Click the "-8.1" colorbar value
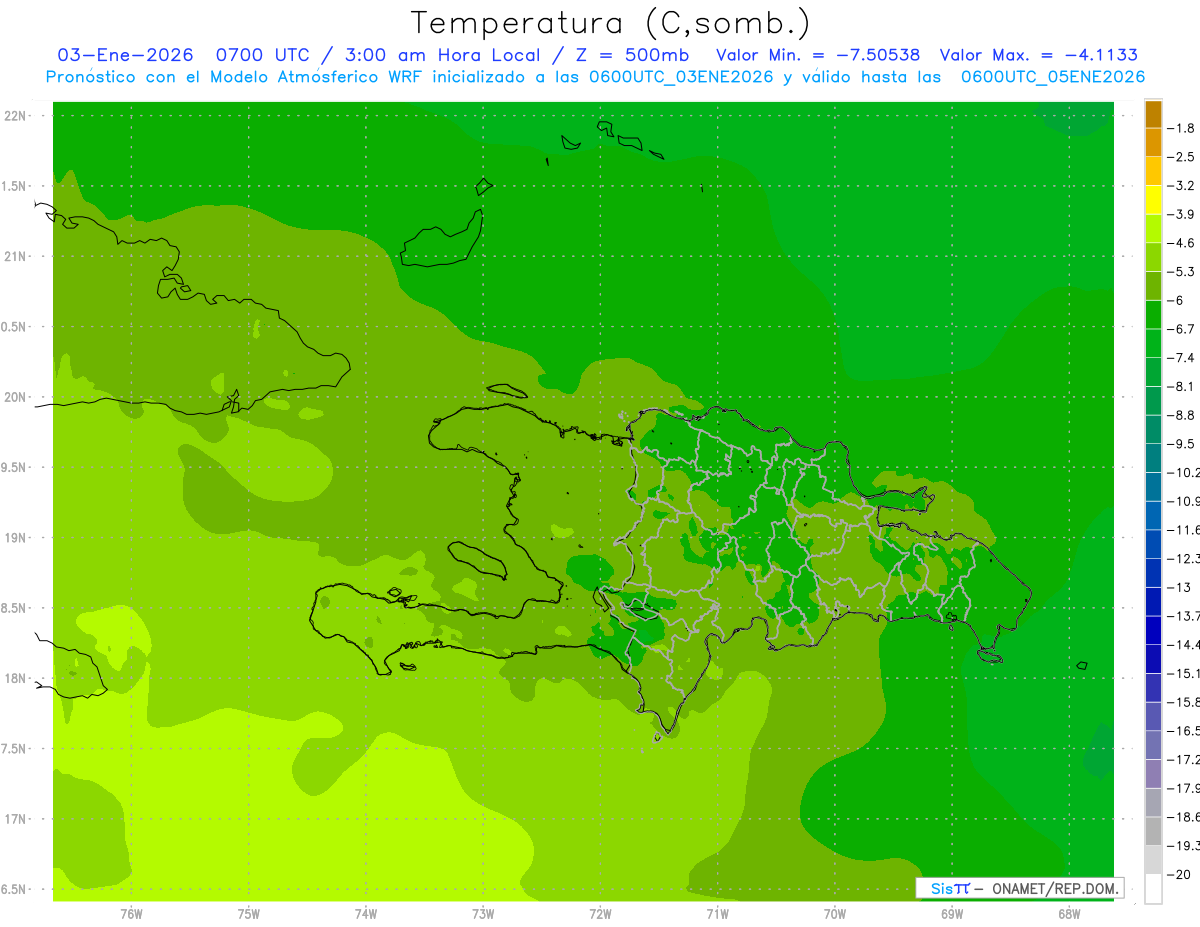Viewport: 1200px width, 927px height. 1182,386
